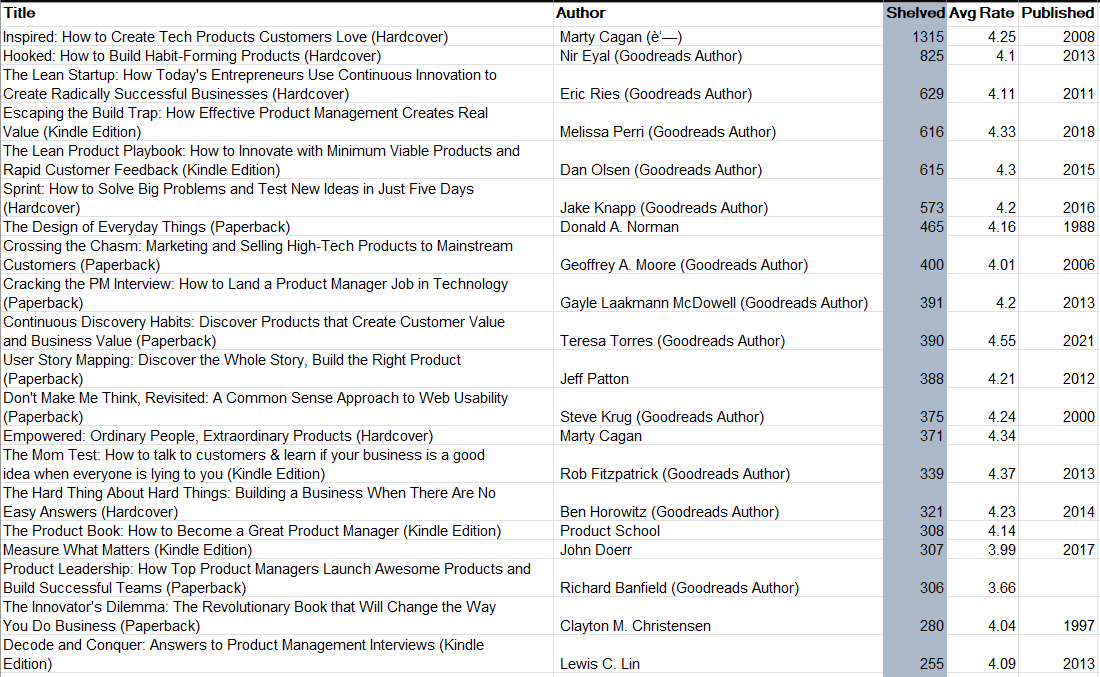
Task: Select The Product Book title cell
Action: (x=252, y=531)
